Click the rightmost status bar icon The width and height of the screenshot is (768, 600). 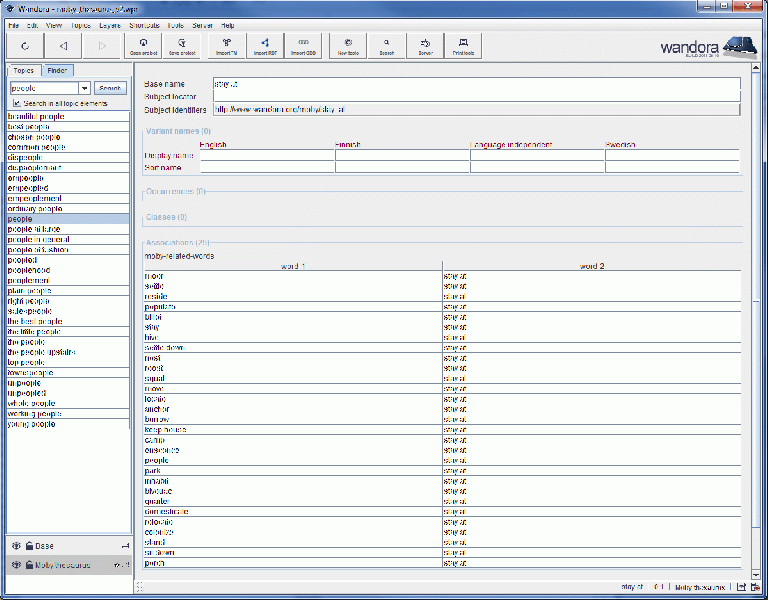pos(756,587)
